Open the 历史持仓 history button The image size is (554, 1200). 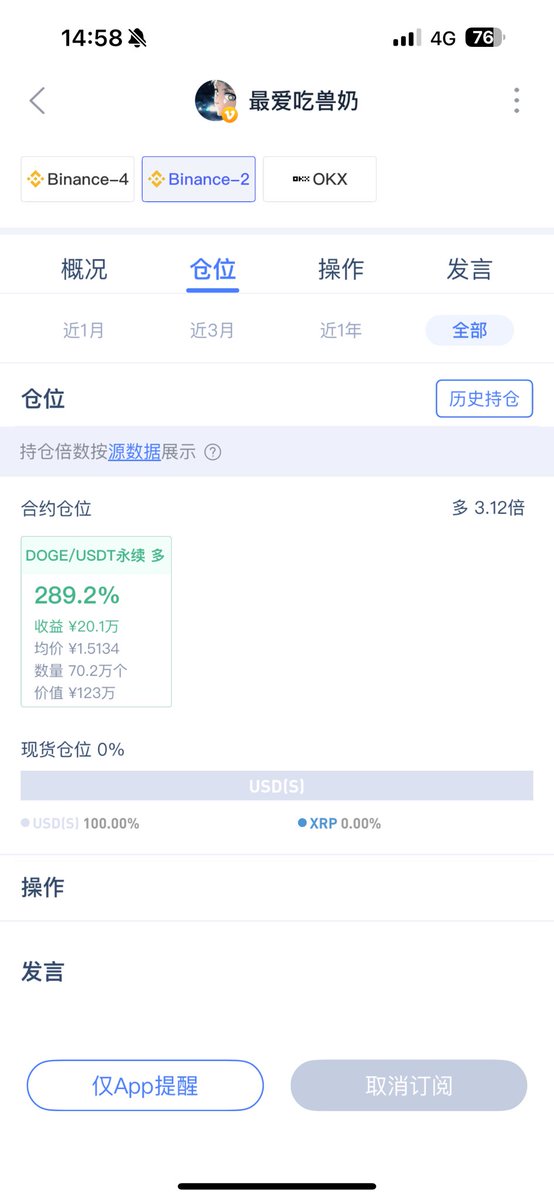(485, 399)
